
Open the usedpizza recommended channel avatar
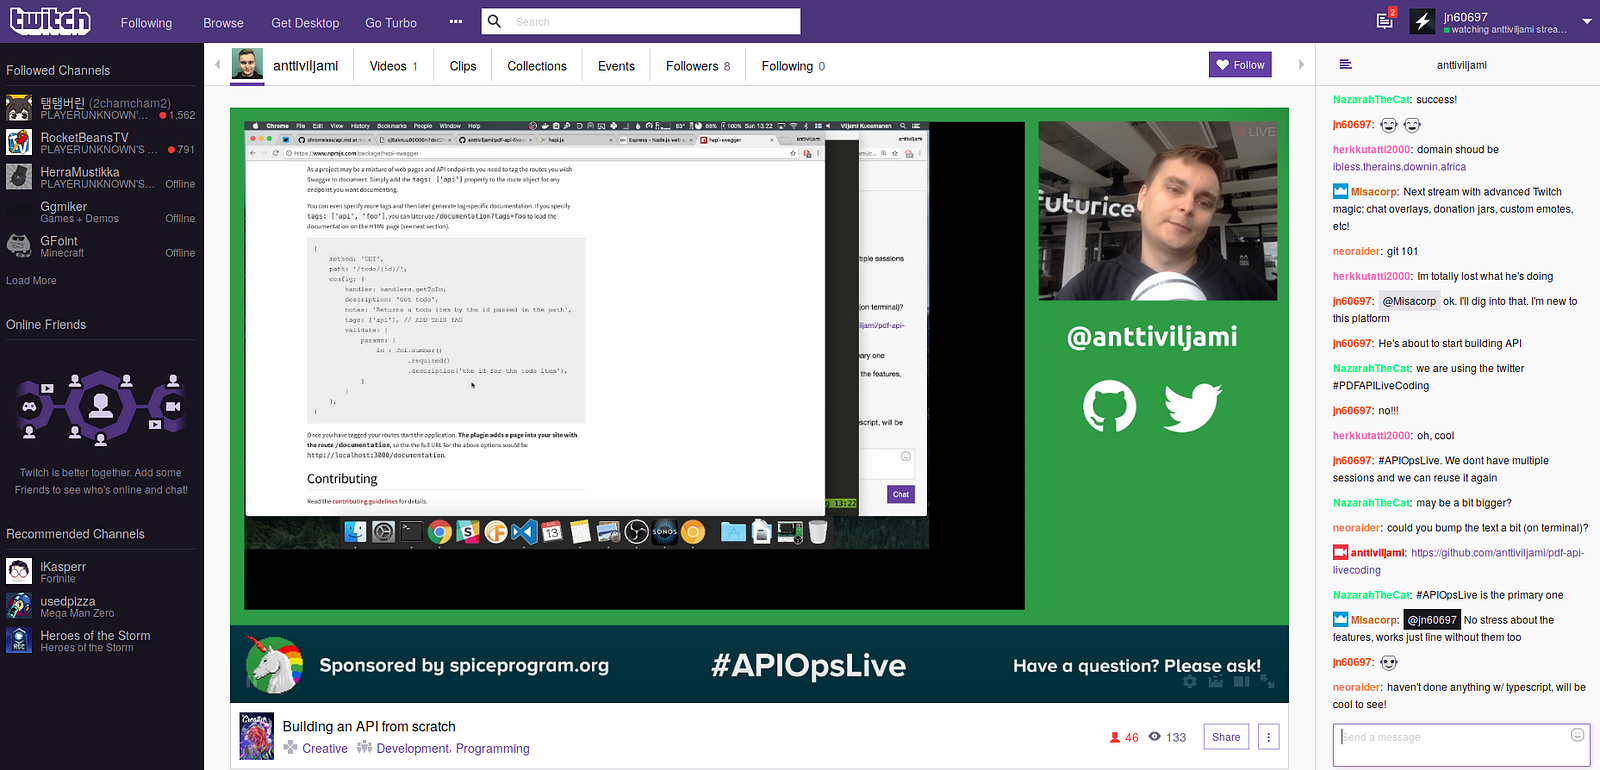(x=19, y=606)
